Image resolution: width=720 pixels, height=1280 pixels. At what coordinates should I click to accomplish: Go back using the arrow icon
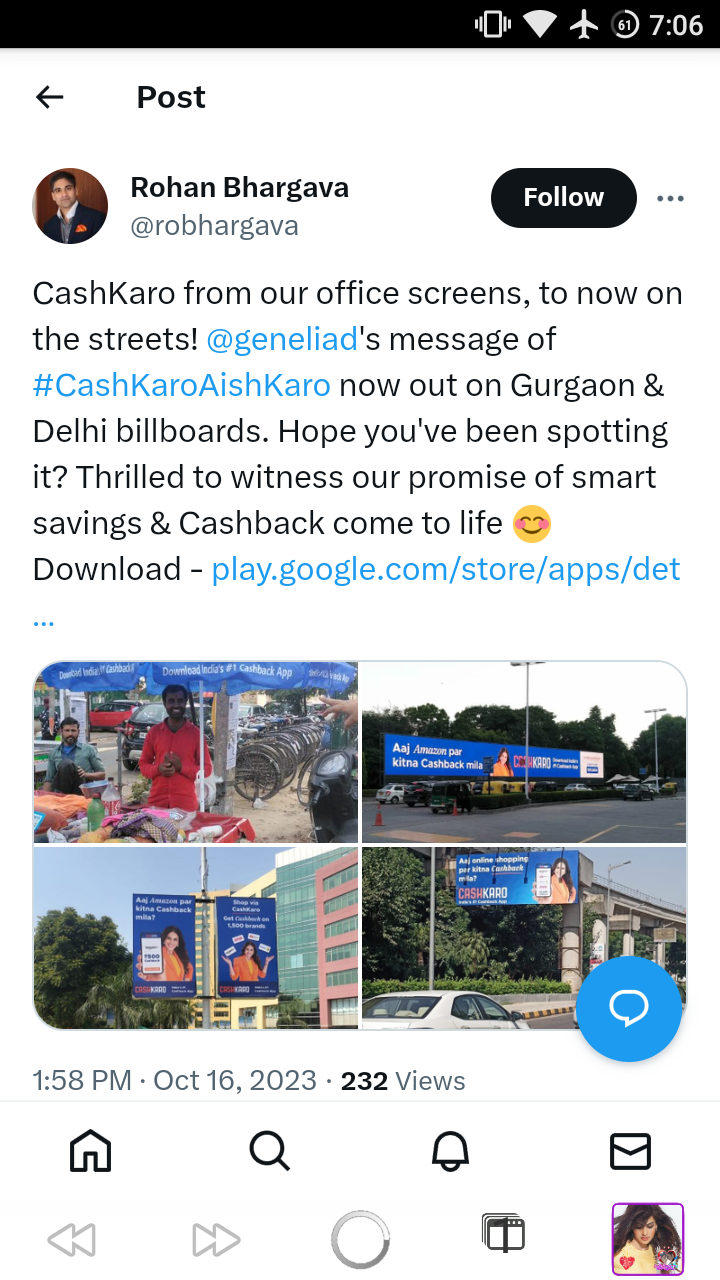tap(49, 97)
